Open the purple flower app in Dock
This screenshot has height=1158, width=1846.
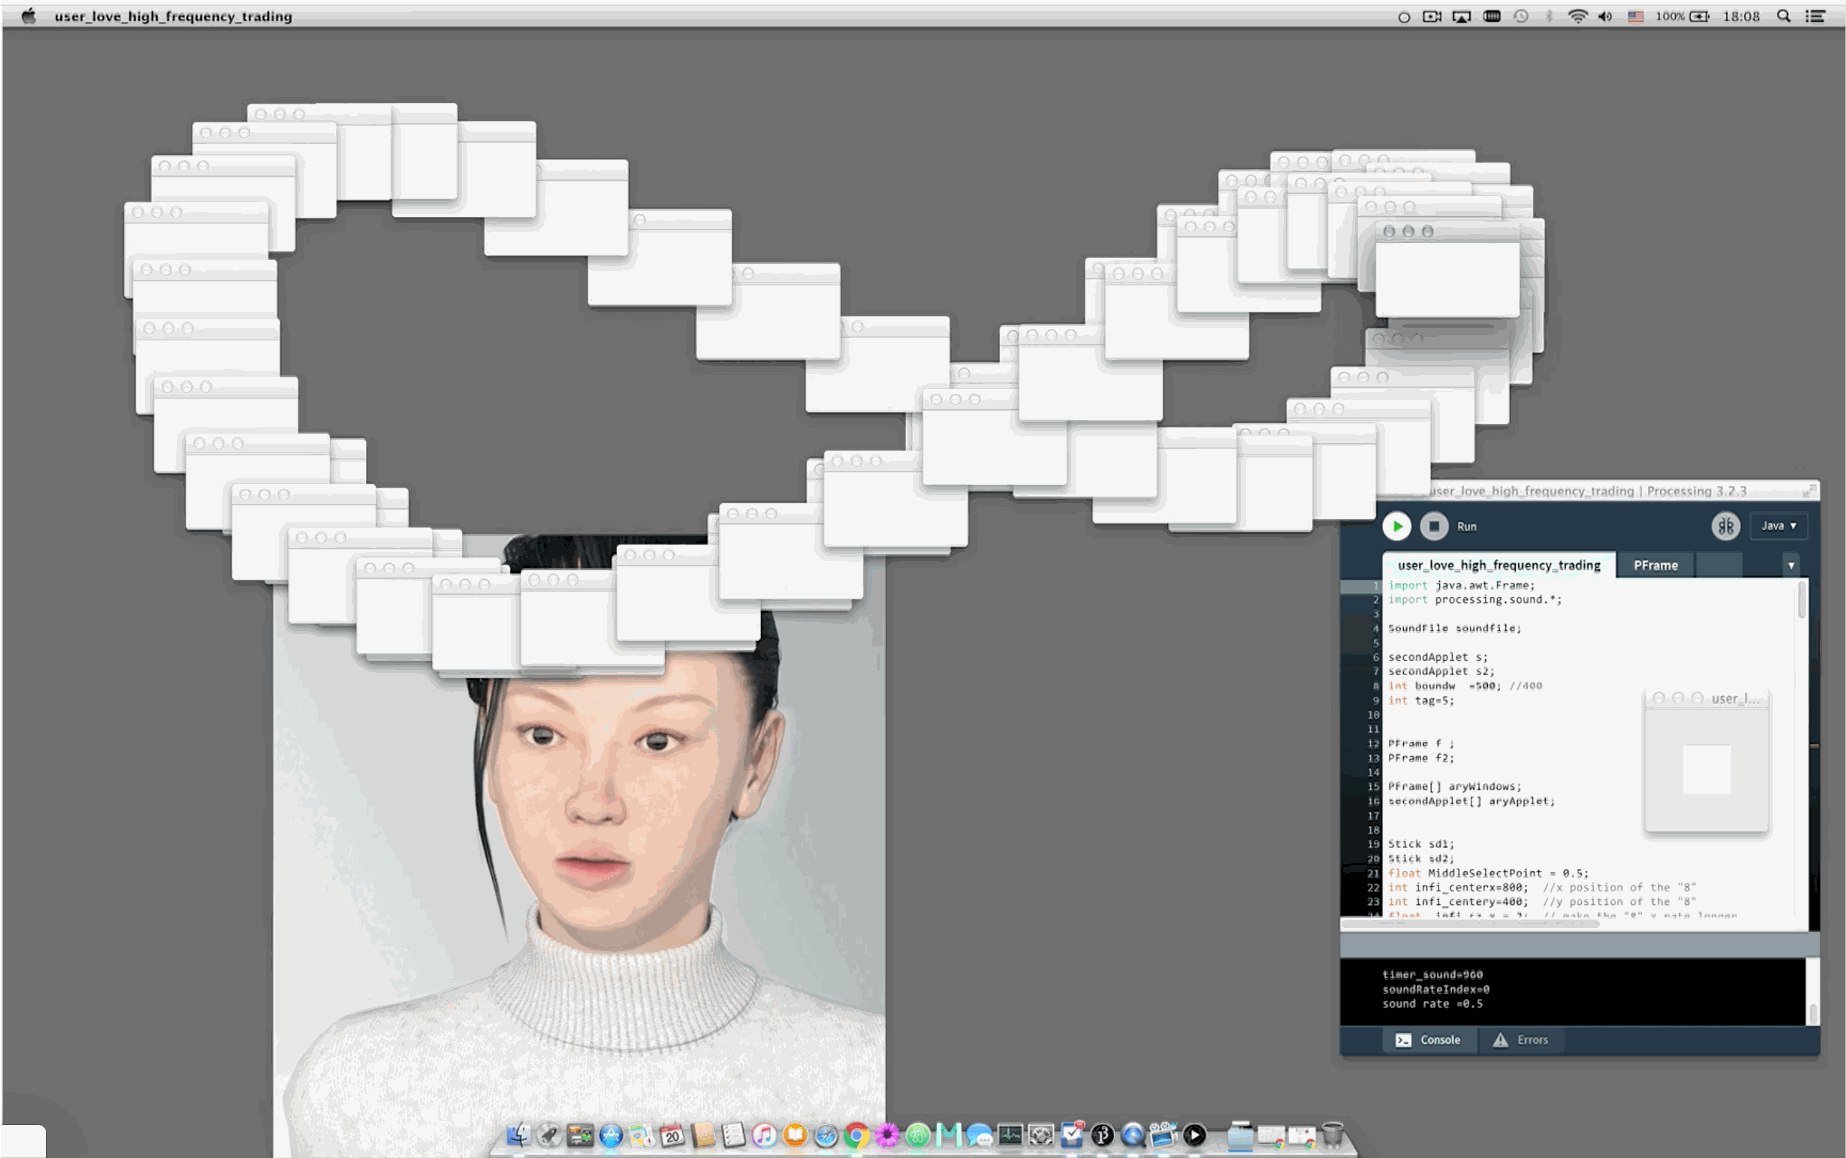(887, 1134)
